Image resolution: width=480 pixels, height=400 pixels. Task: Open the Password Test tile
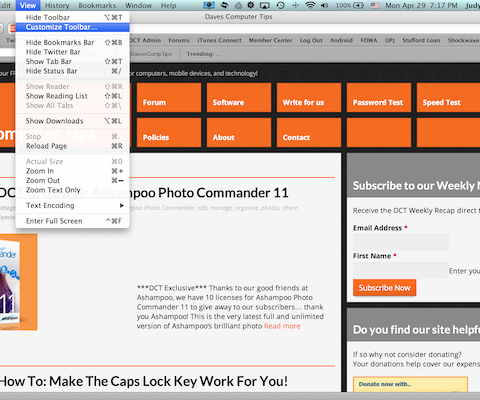[x=379, y=97]
